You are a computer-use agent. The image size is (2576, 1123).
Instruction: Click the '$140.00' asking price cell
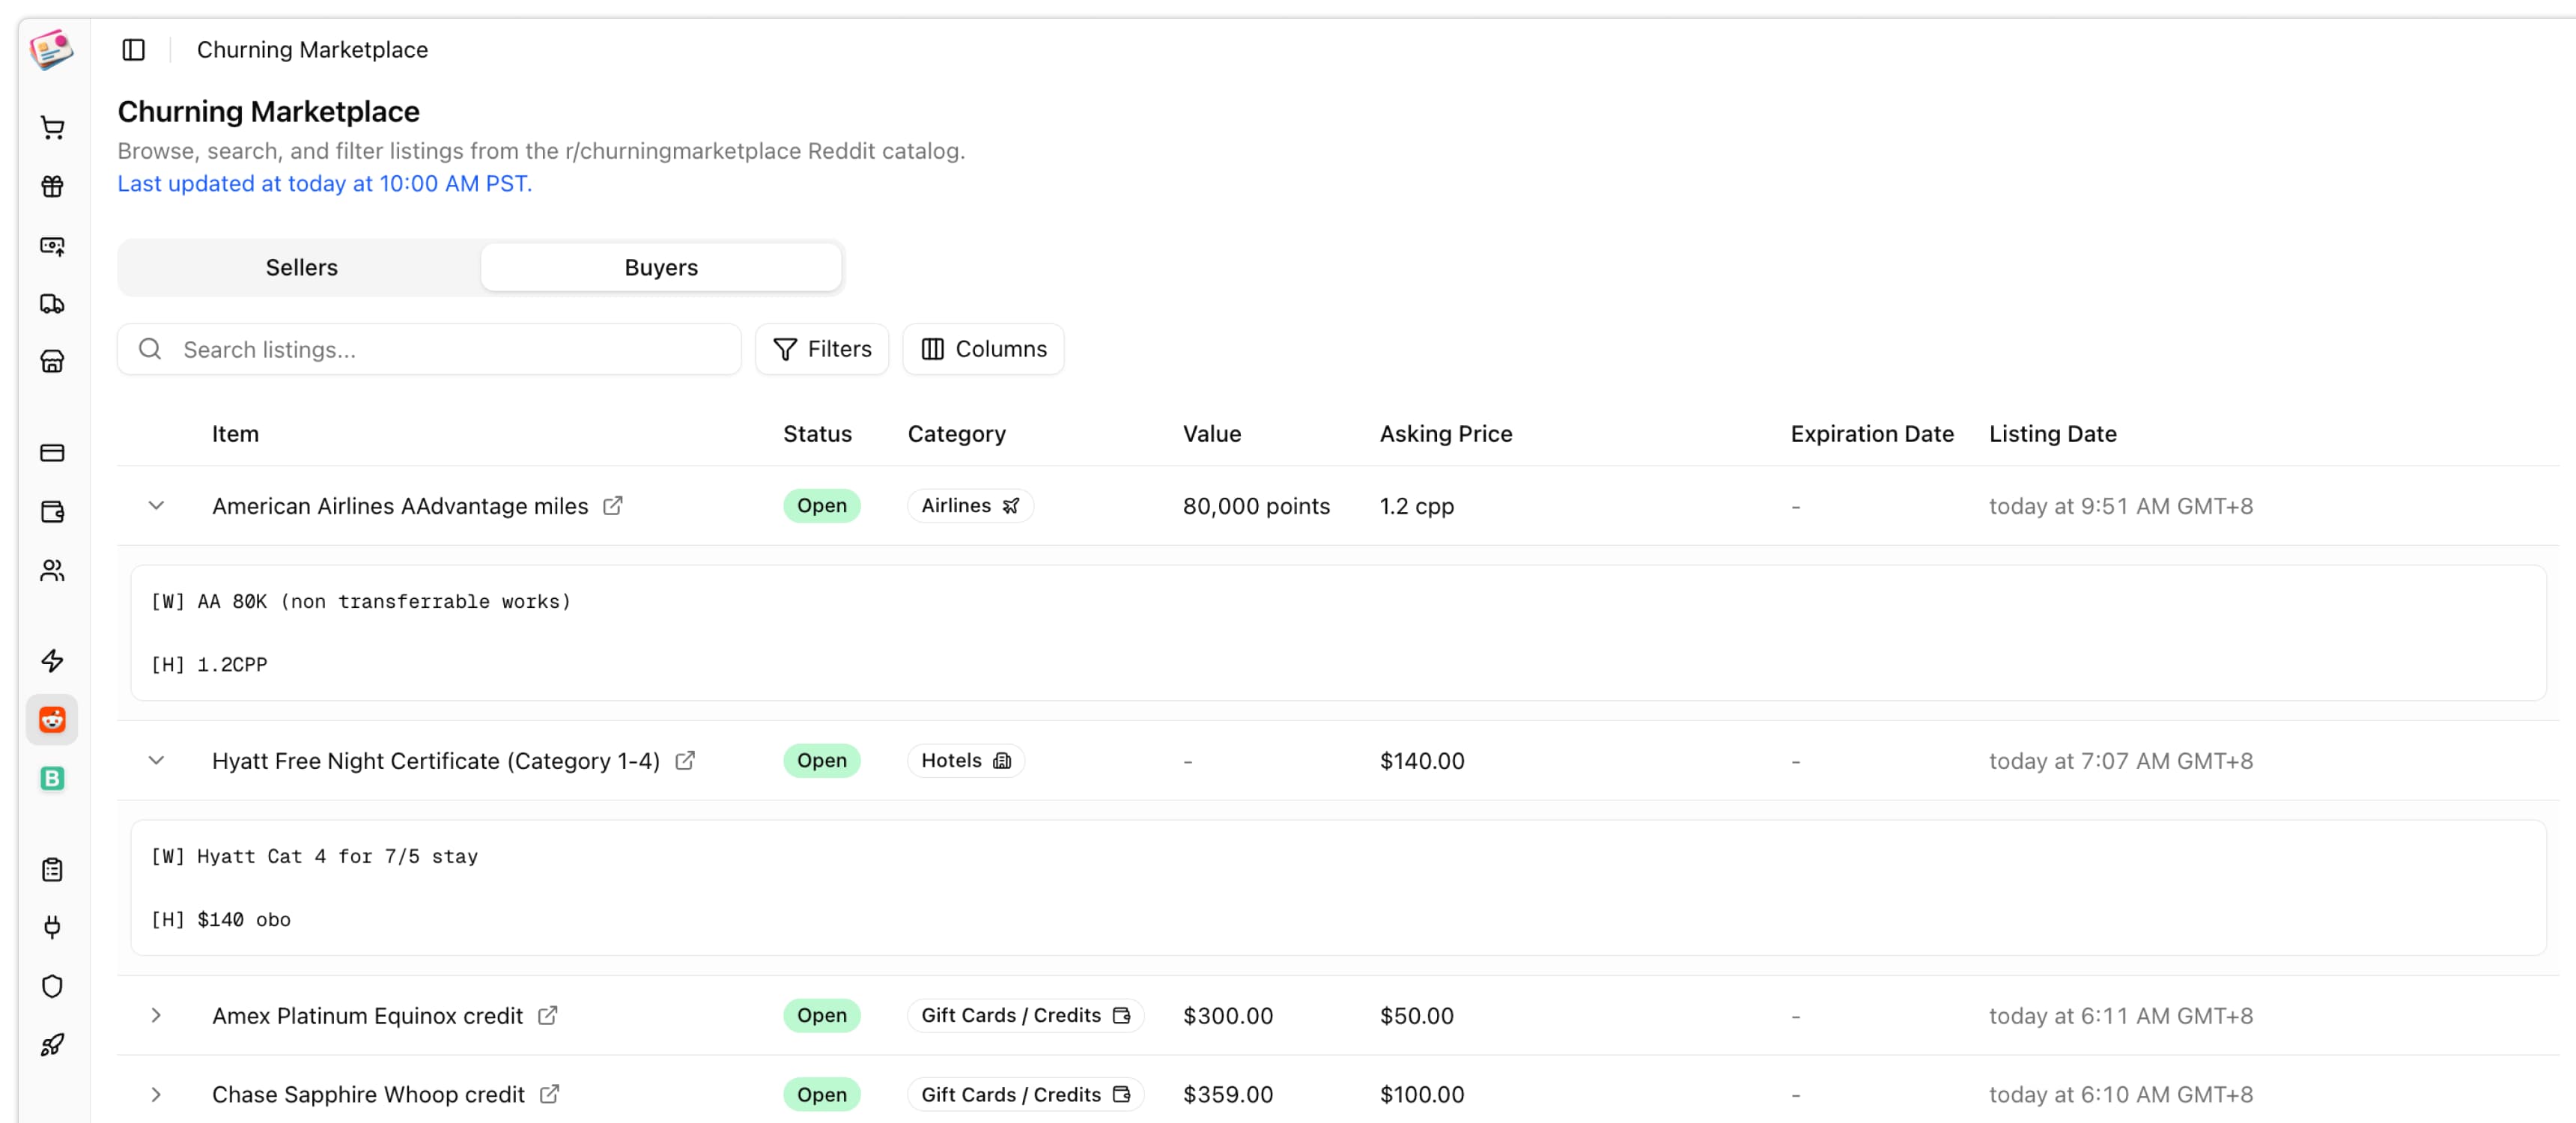point(1421,761)
